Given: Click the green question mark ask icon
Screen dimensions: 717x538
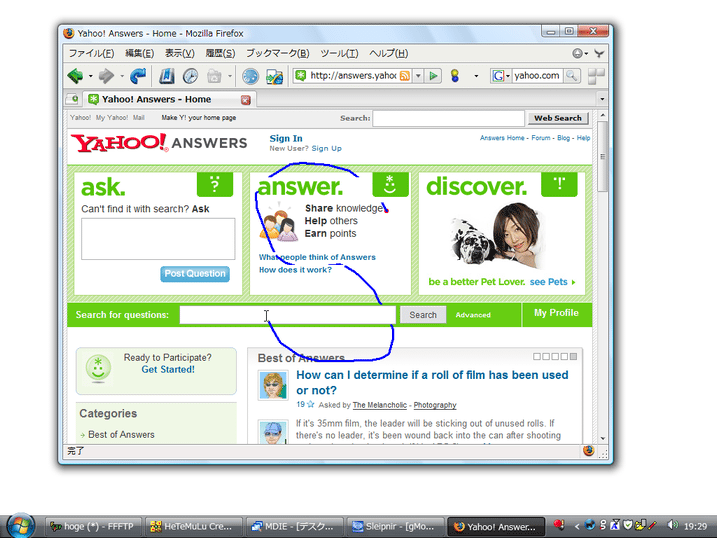Looking at the screenshot, I should [215, 185].
